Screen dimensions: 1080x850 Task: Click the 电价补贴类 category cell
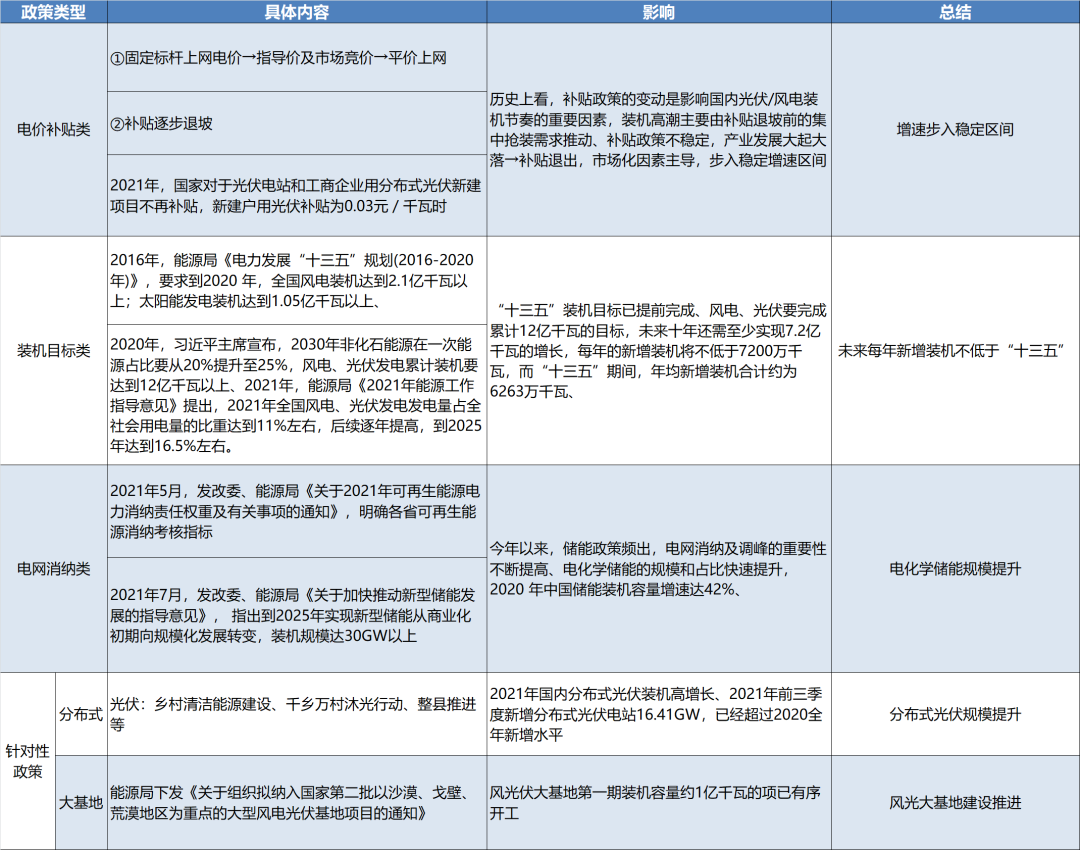[54, 129]
